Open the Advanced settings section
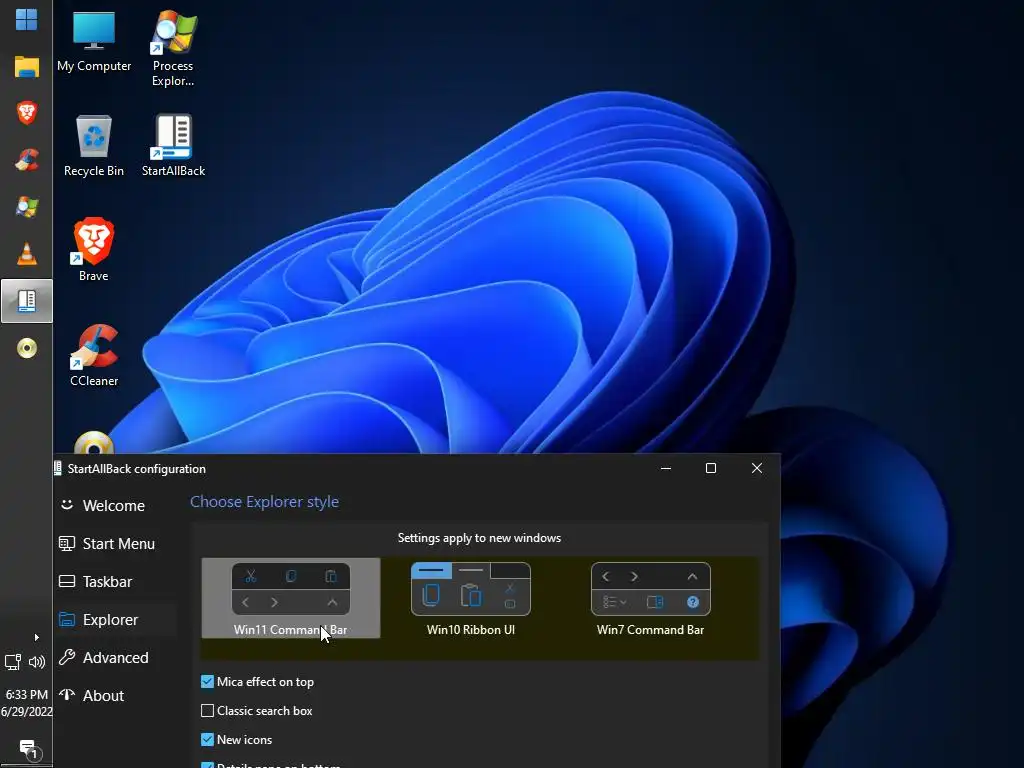 click(x=115, y=657)
